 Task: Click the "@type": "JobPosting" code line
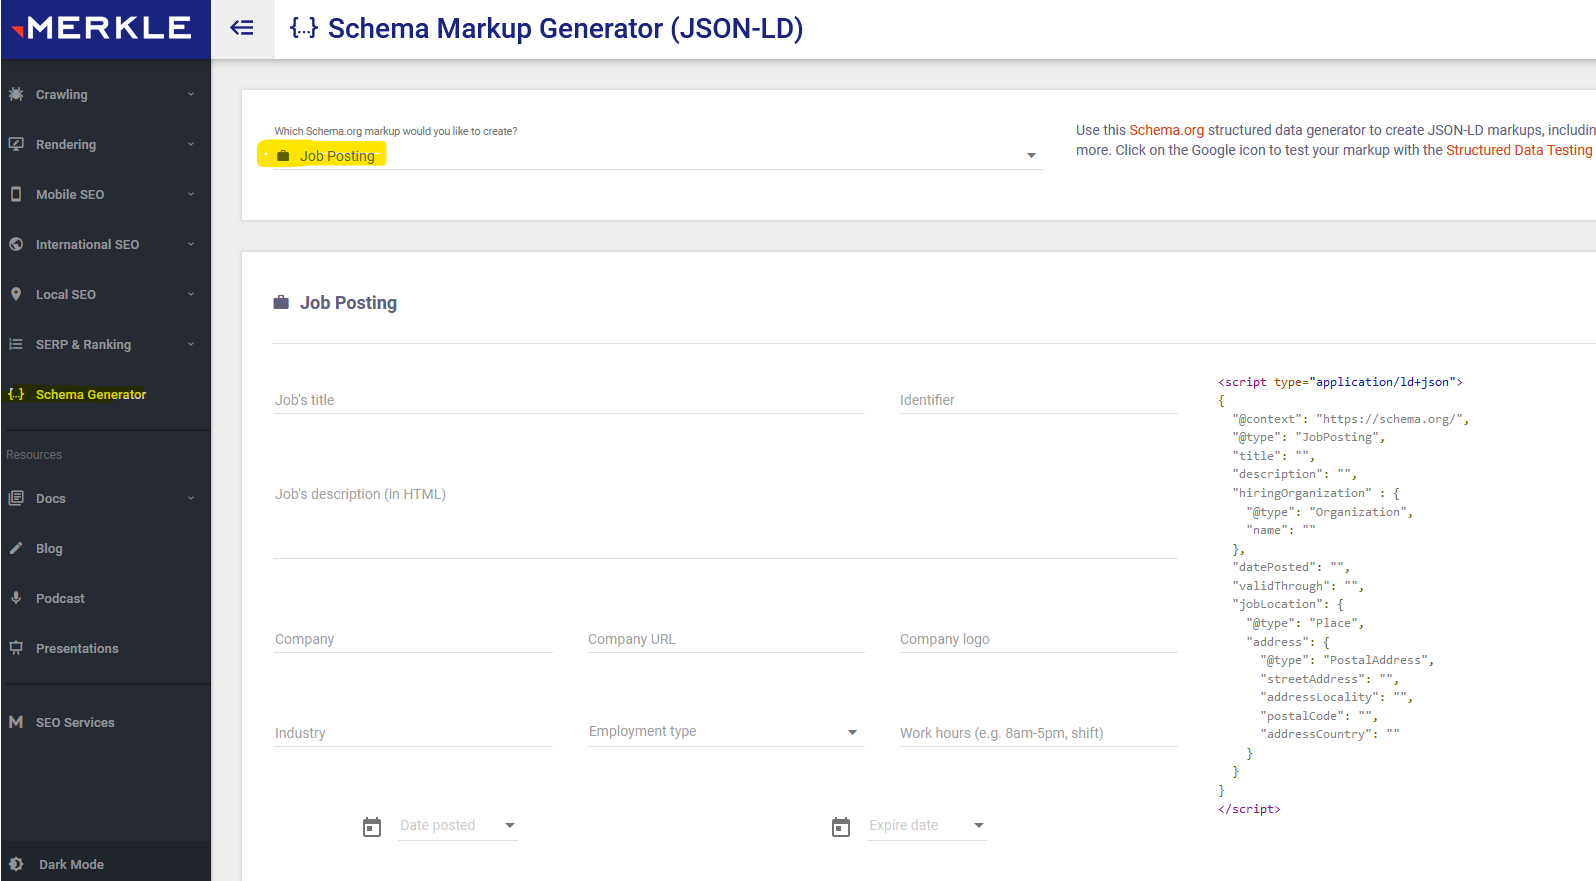pyautogui.click(x=1309, y=437)
